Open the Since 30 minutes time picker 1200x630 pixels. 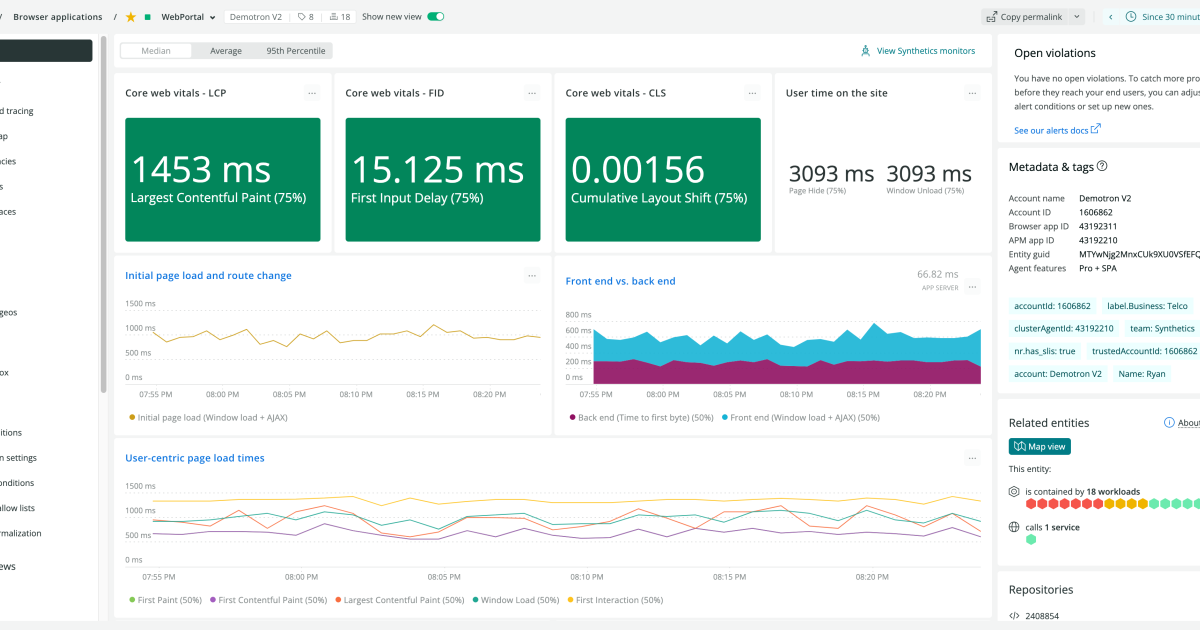1160,17
